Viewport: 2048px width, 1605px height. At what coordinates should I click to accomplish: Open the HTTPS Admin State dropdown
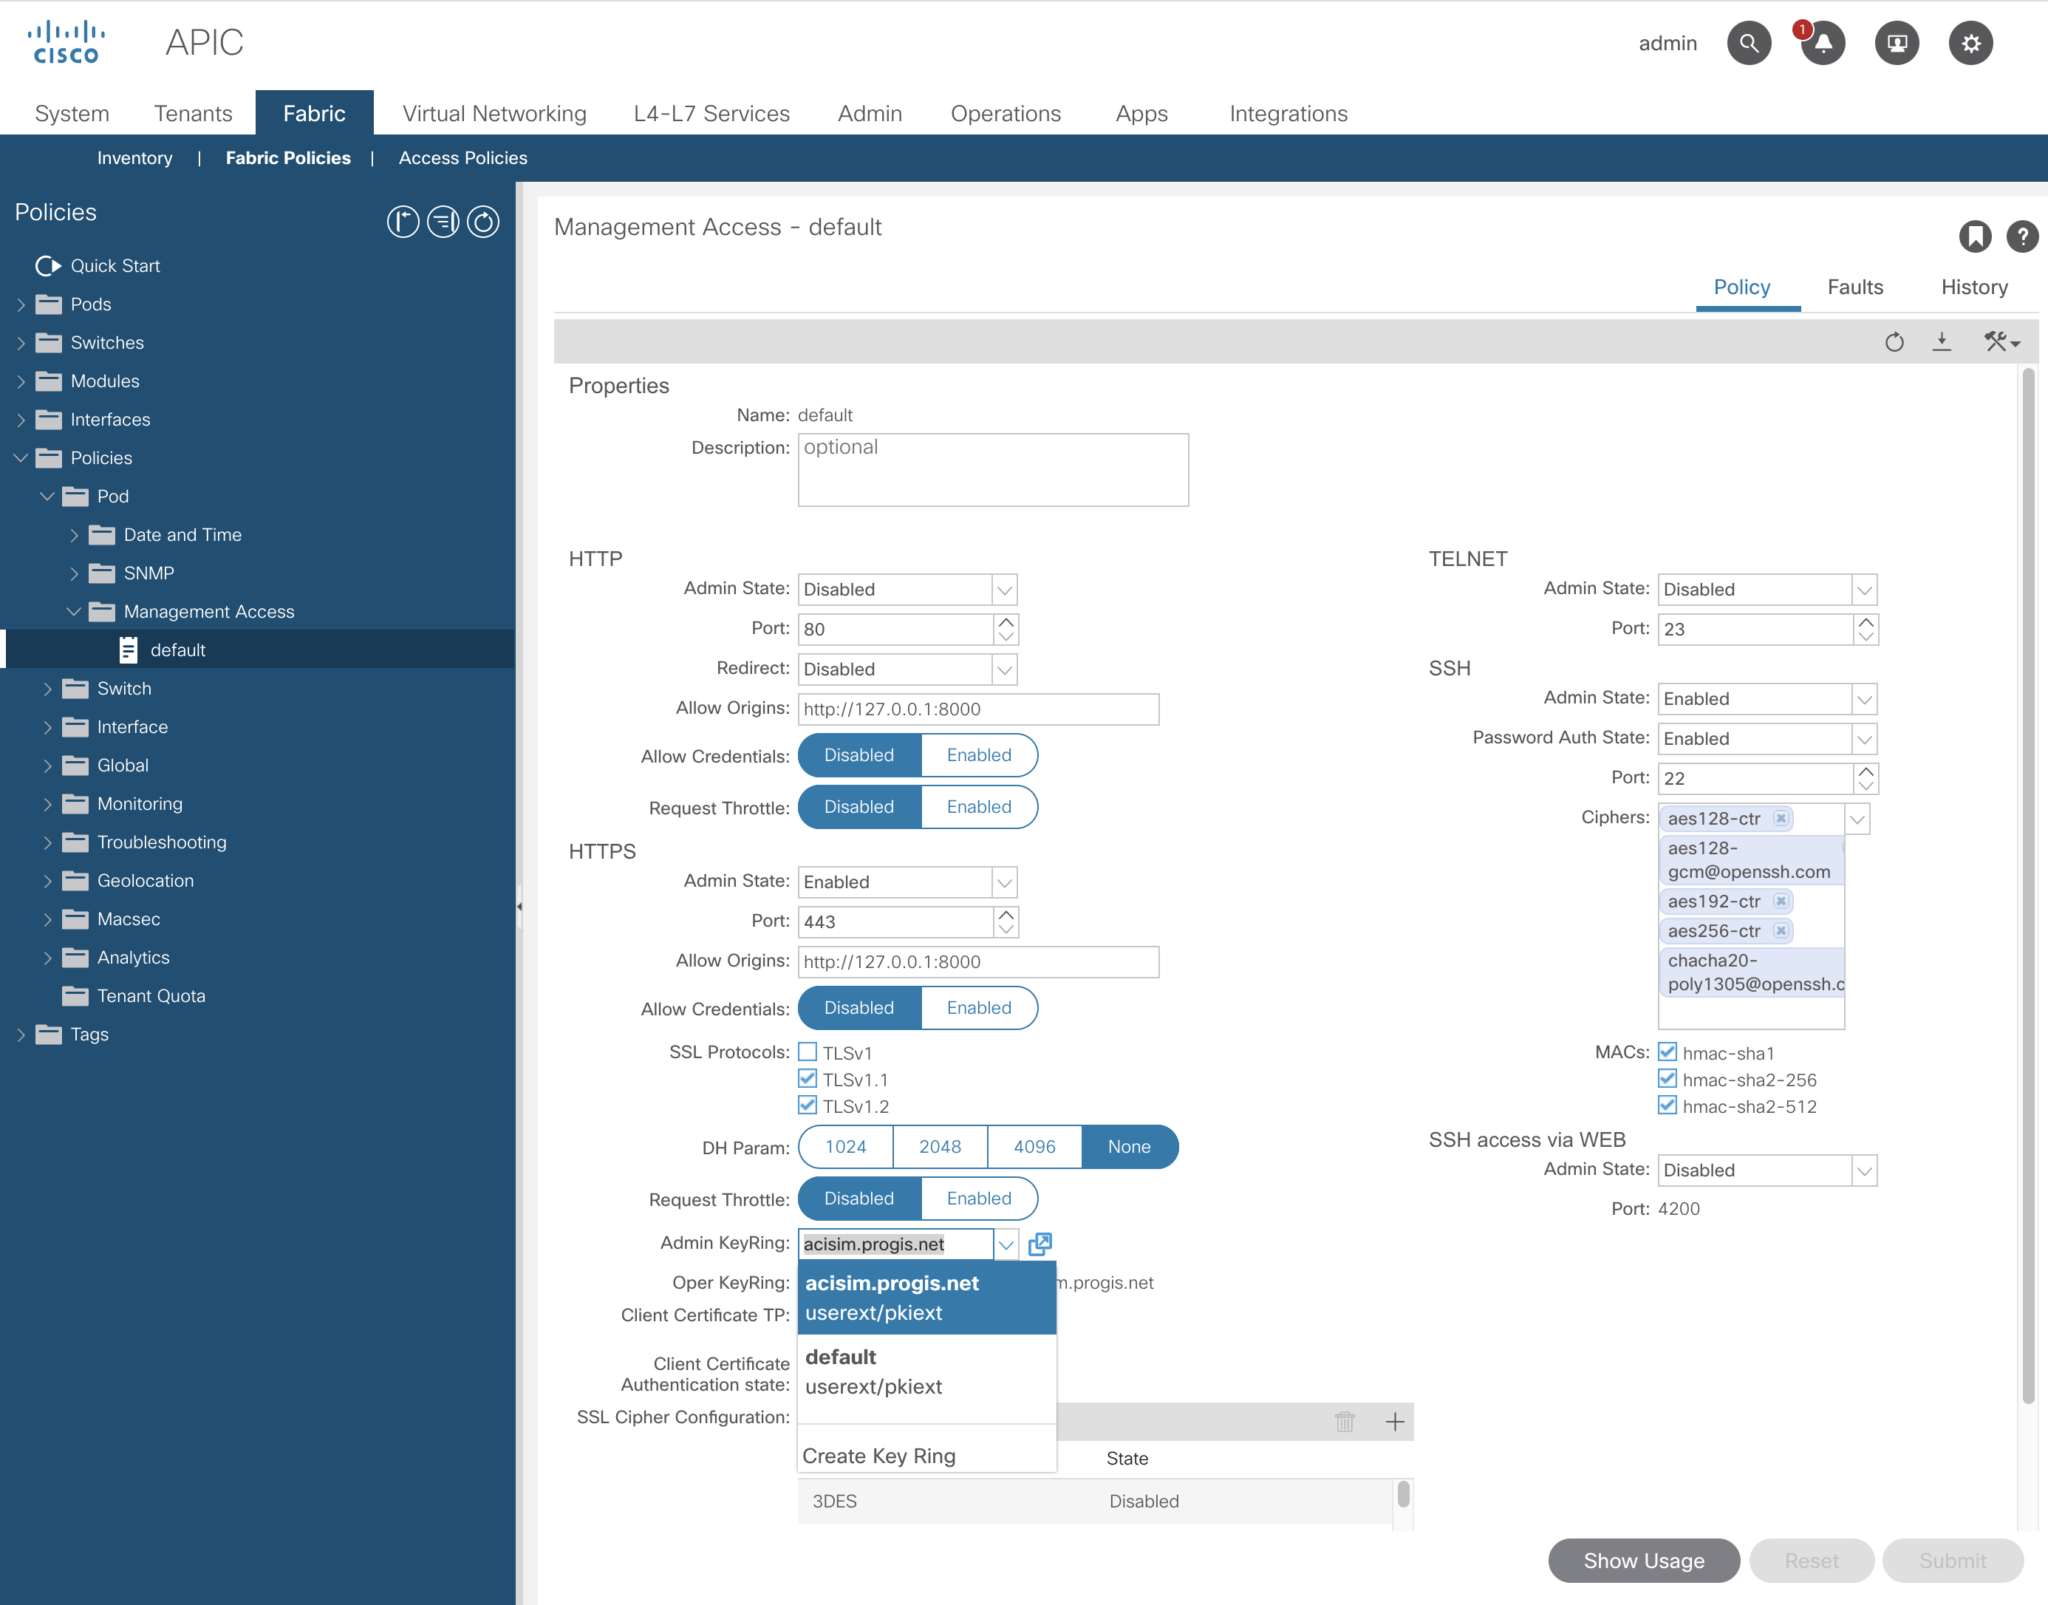[x=1005, y=882]
